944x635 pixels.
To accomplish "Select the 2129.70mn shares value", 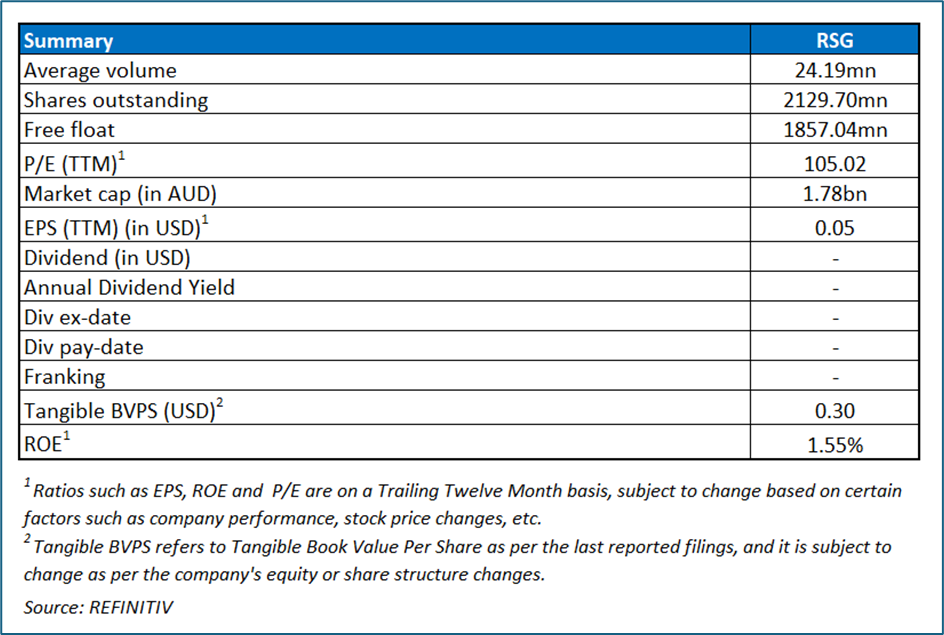I will tap(835, 100).
